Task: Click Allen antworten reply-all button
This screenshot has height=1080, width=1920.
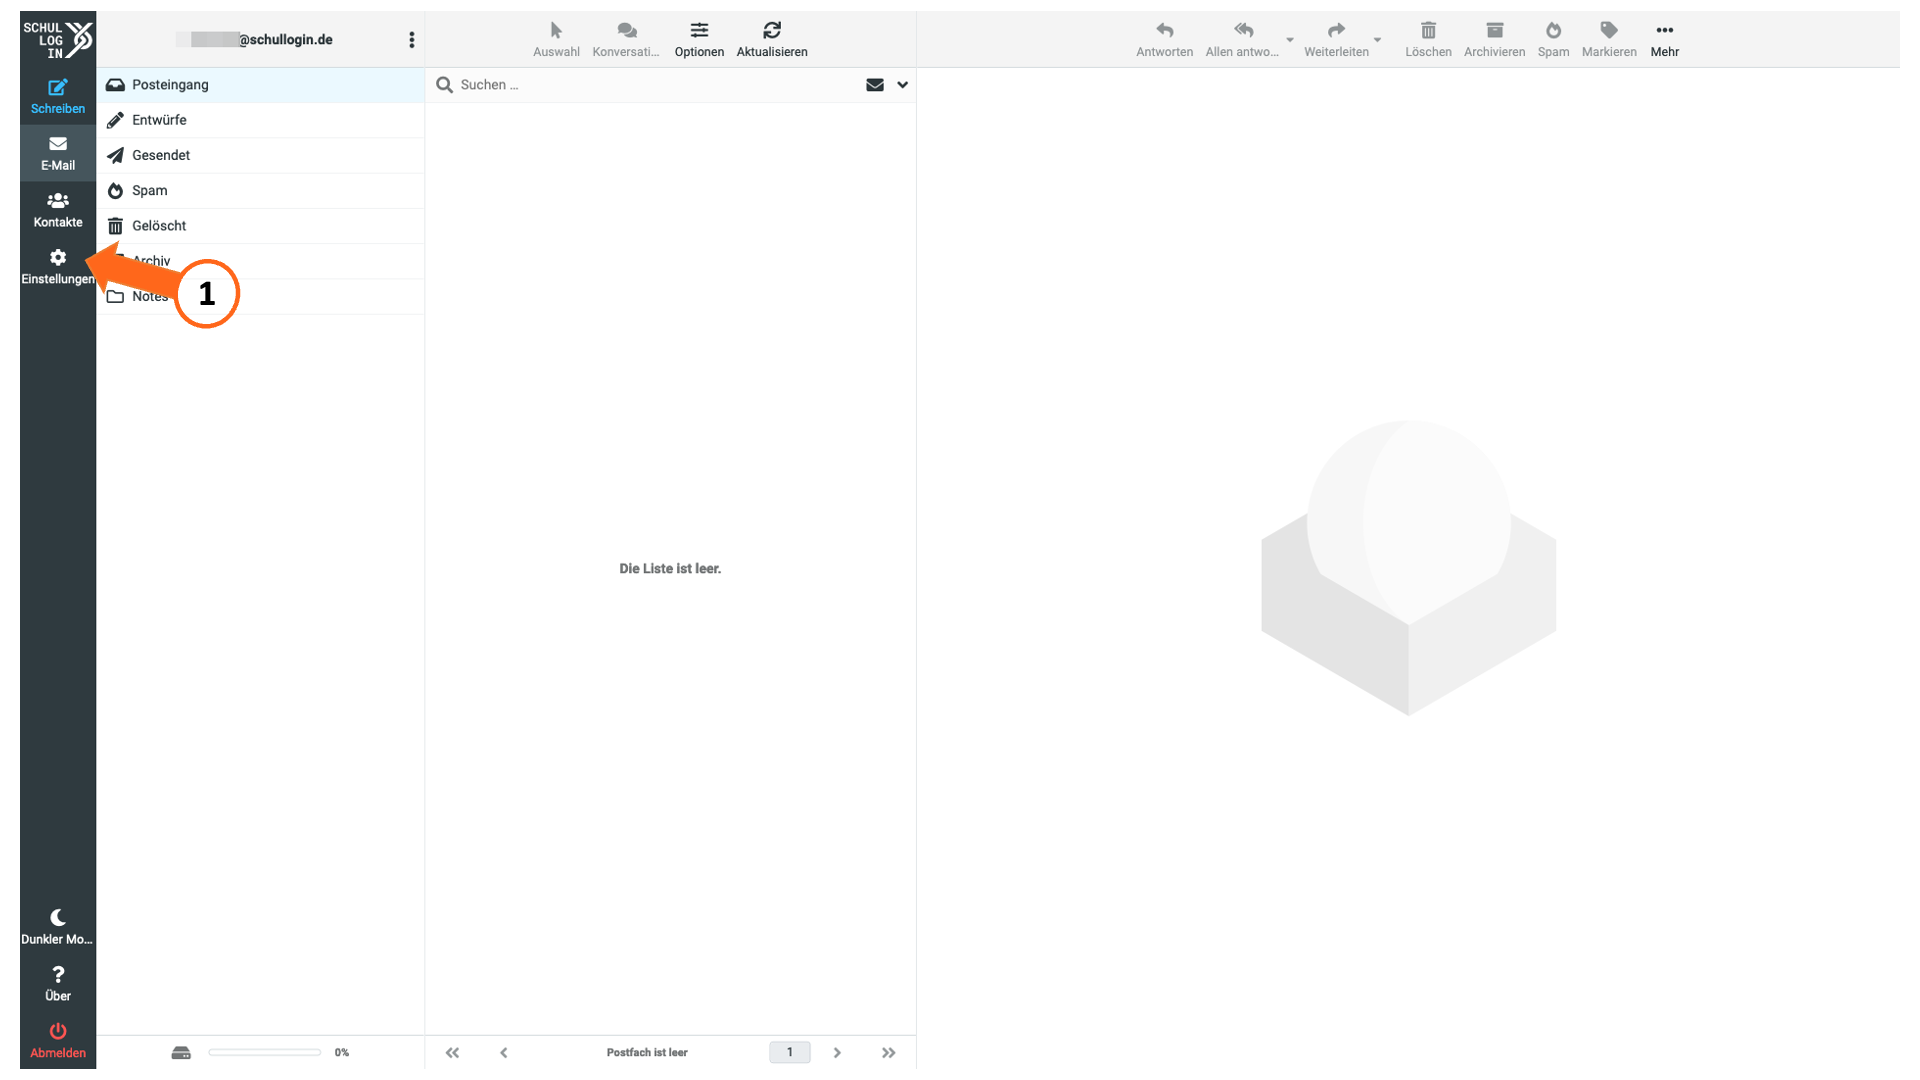Action: point(1242,40)
